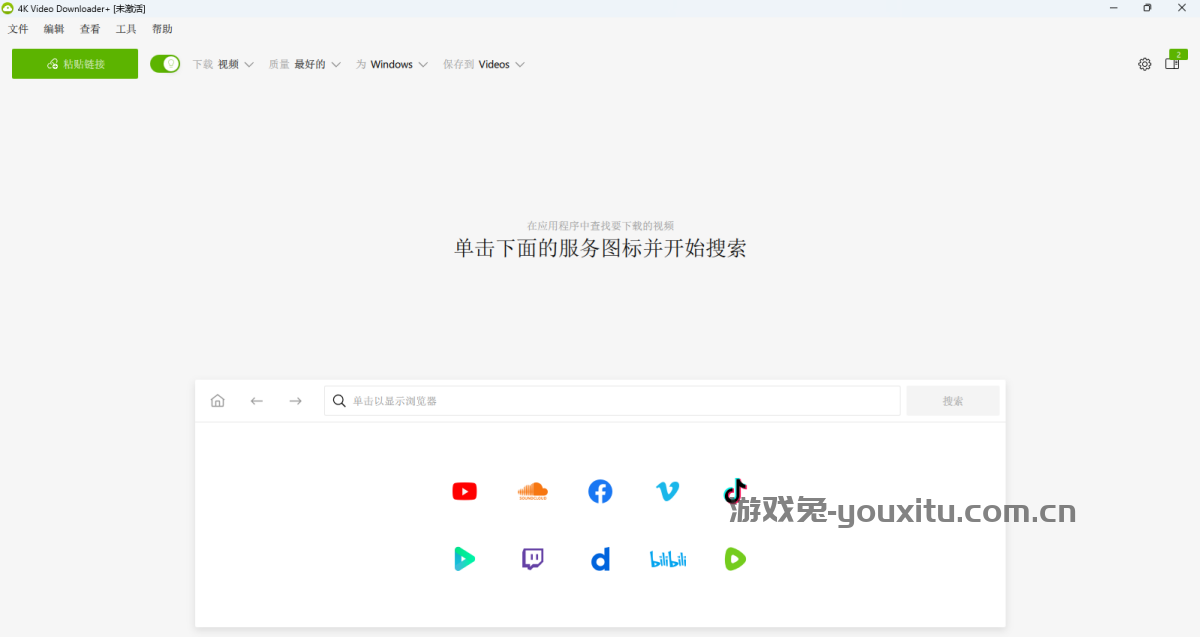Open Twitch service icon
The image size is (1200, 637).
(533, 559)
